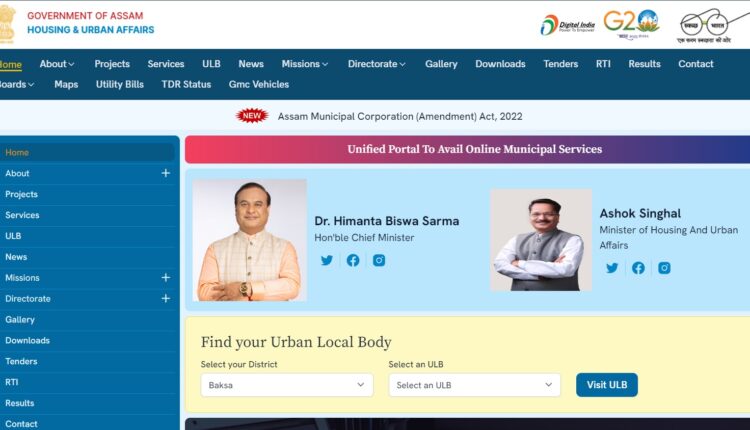
Task: Open the Select an ULB dropdown
Action: tap(474, 385)
